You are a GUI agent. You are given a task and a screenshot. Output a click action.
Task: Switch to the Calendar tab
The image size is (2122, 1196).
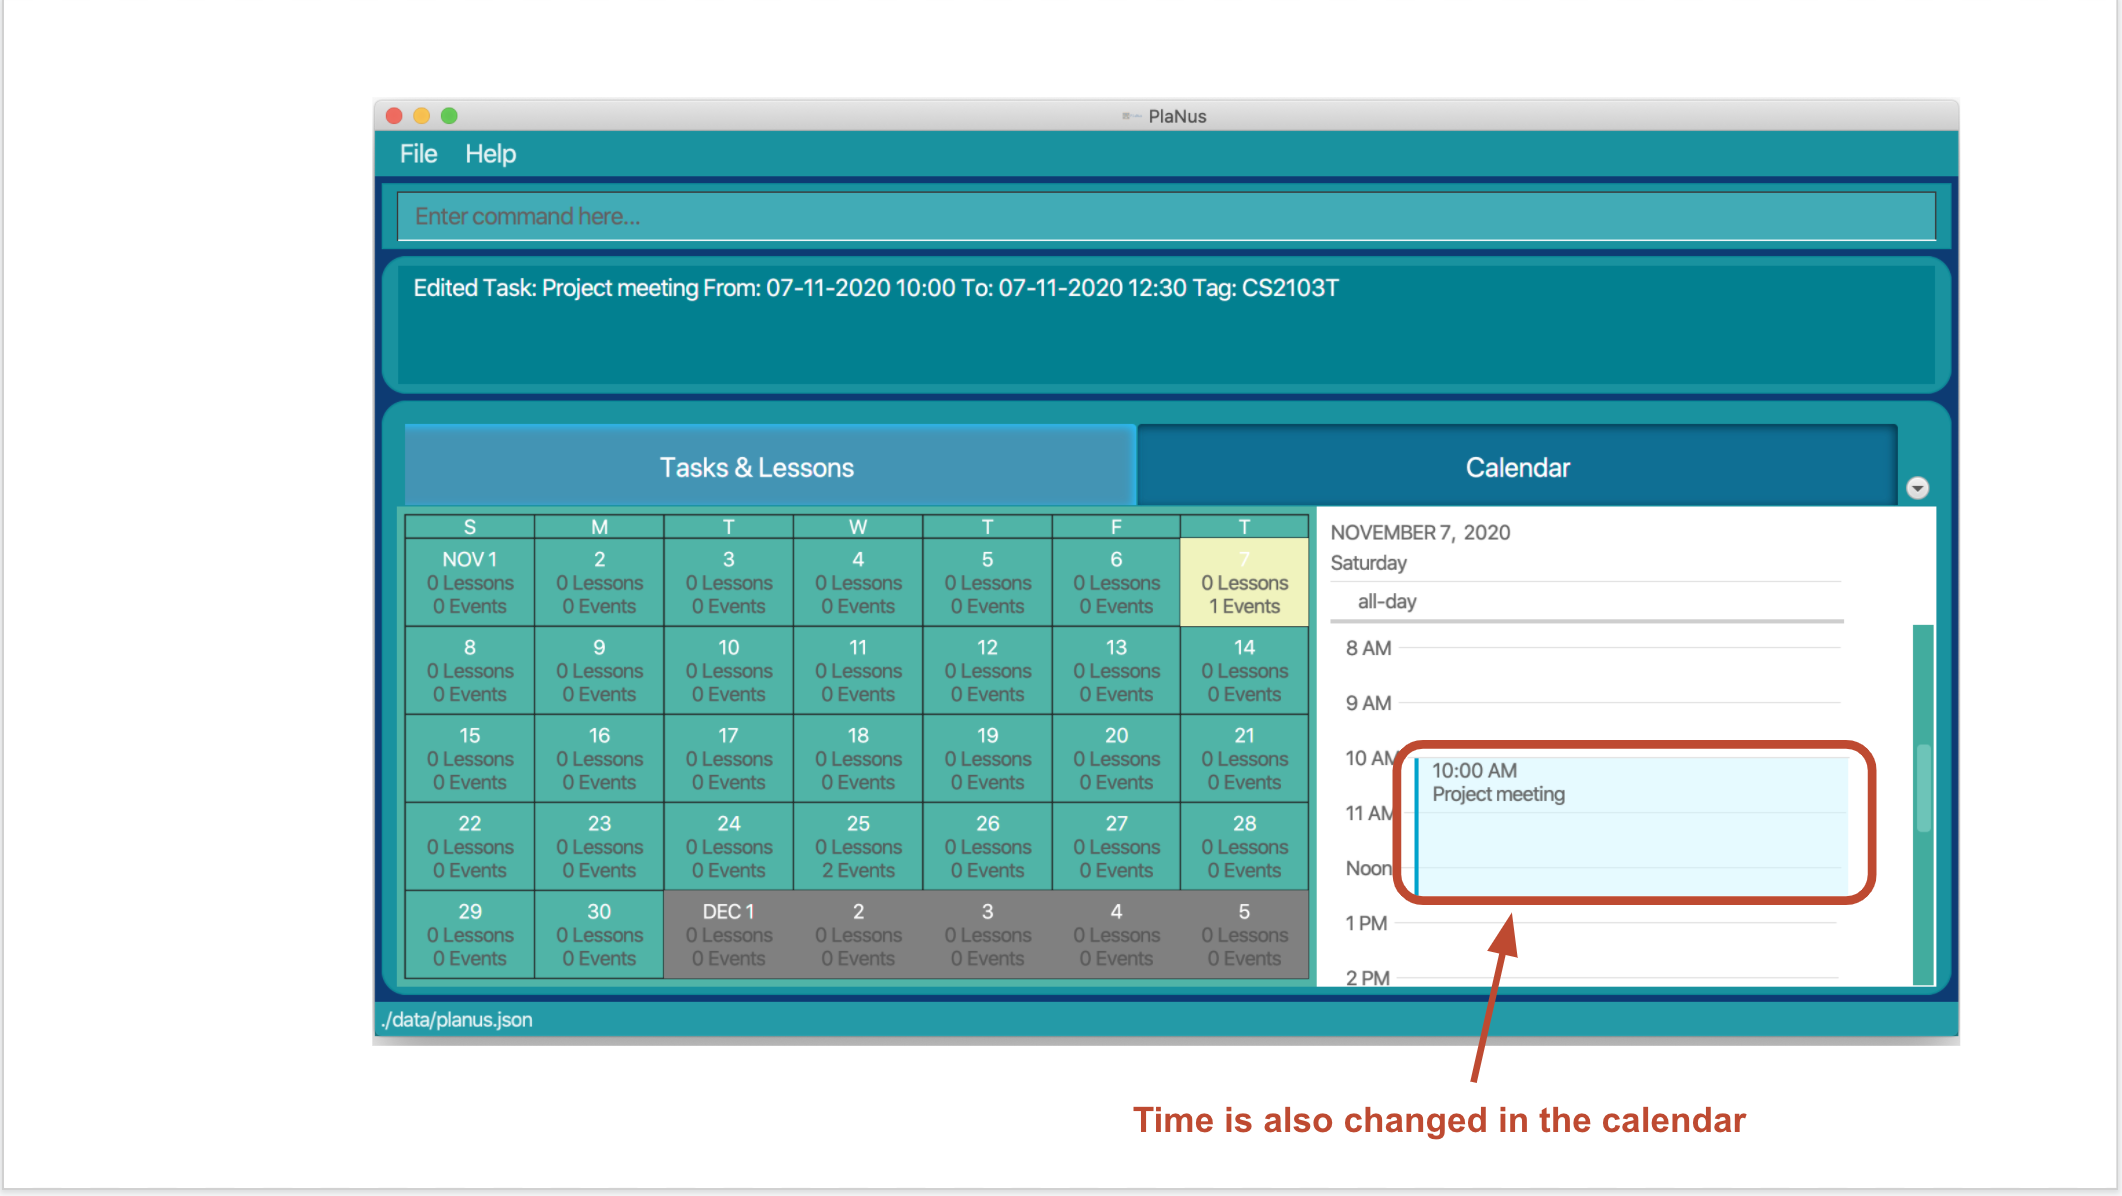pyautogui.click(x=1517, y=466)
